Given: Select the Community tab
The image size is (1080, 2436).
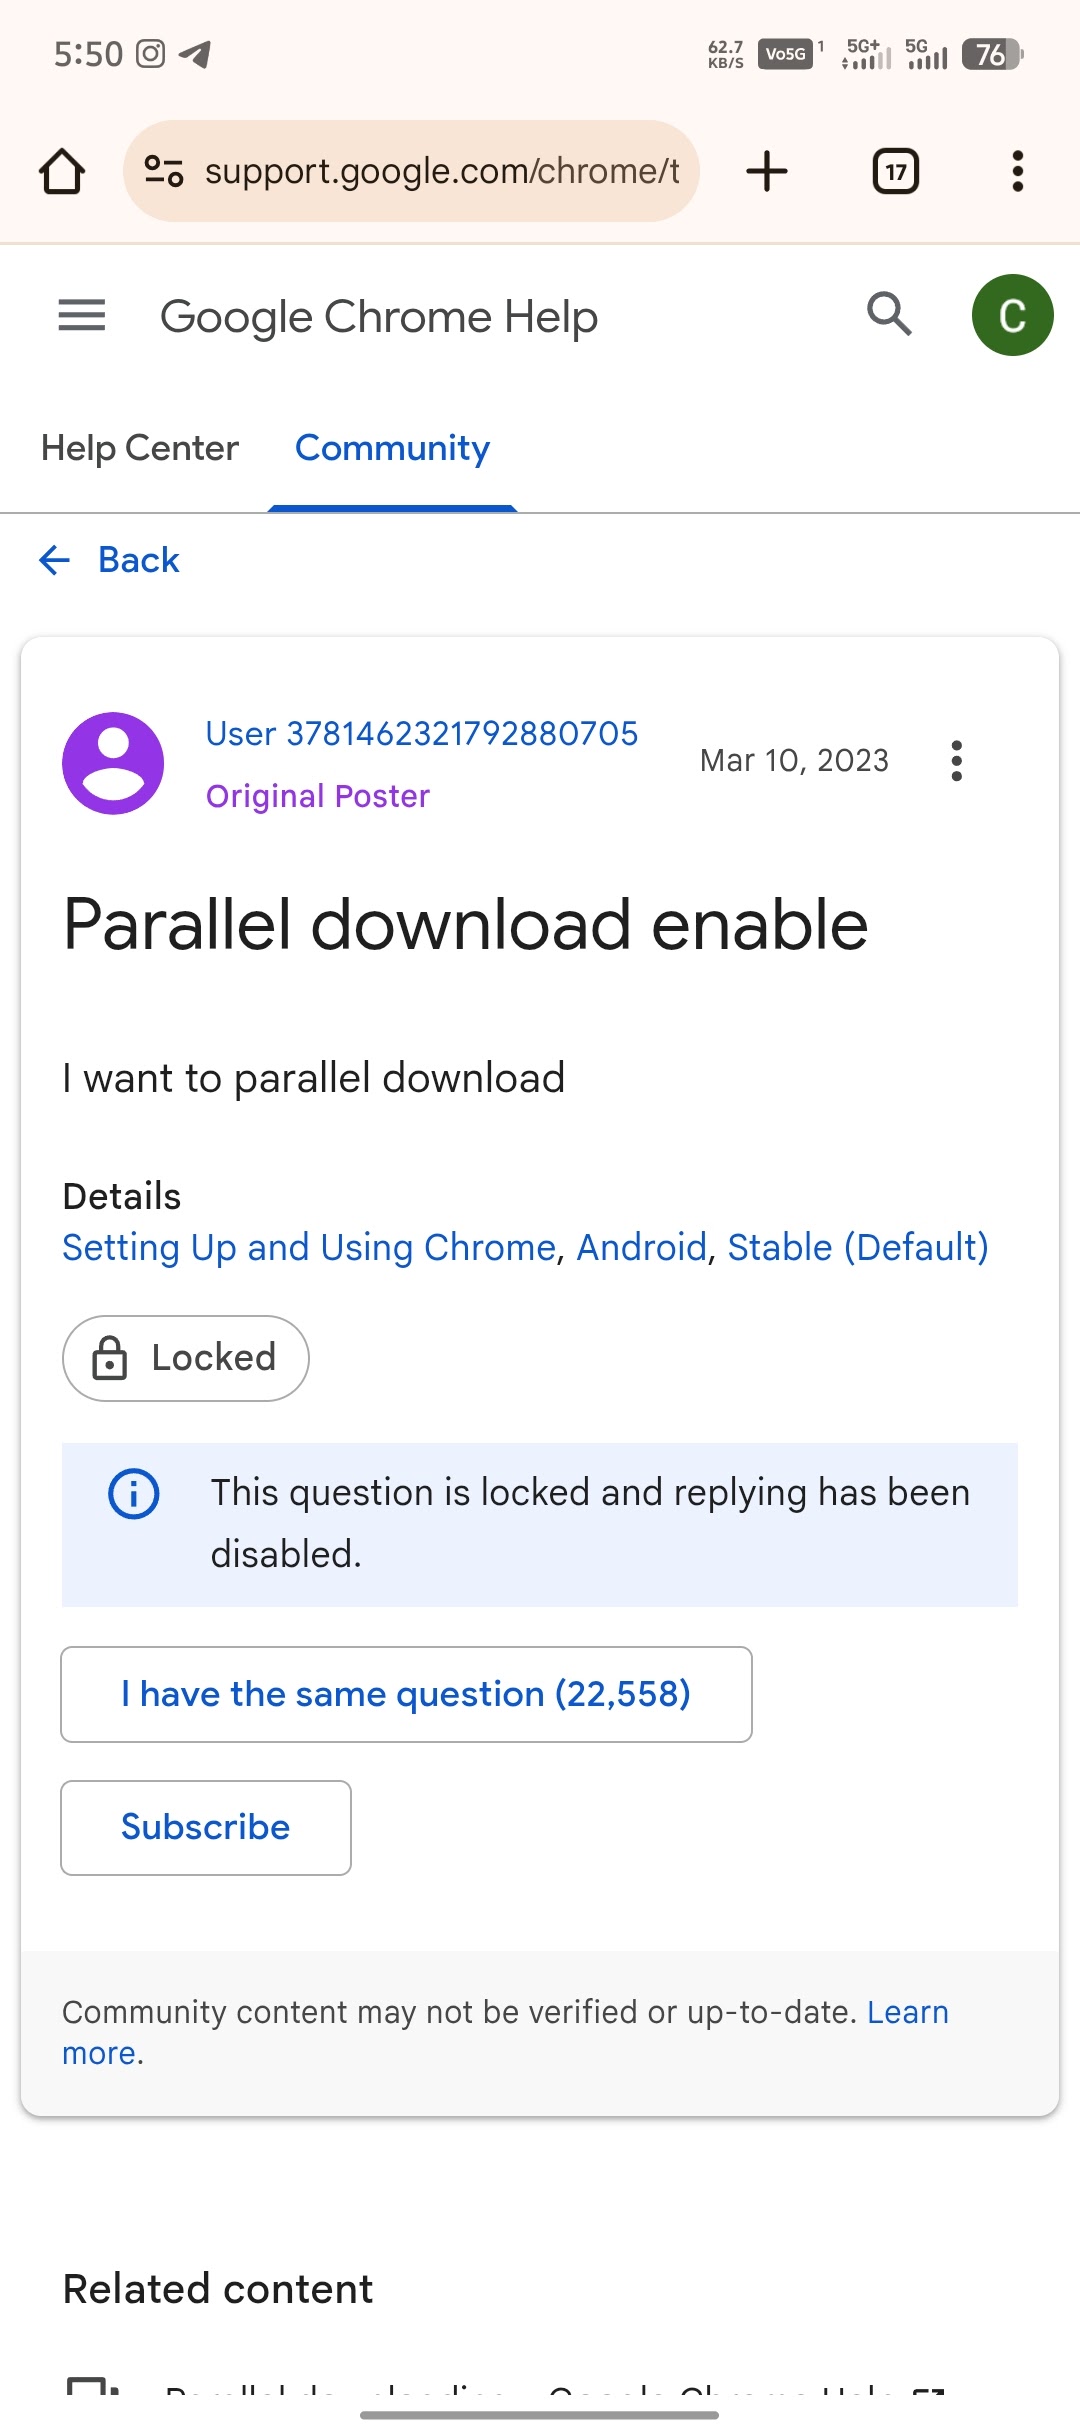Looking at the screenshot, I should pyautogui.click(x=392, y=448).
